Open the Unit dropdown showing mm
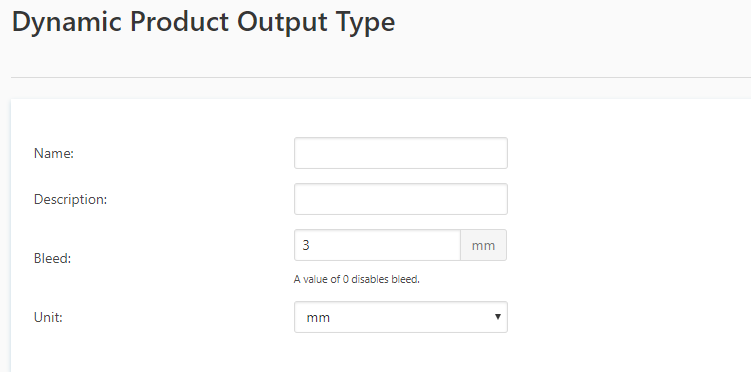 point(400,317)
